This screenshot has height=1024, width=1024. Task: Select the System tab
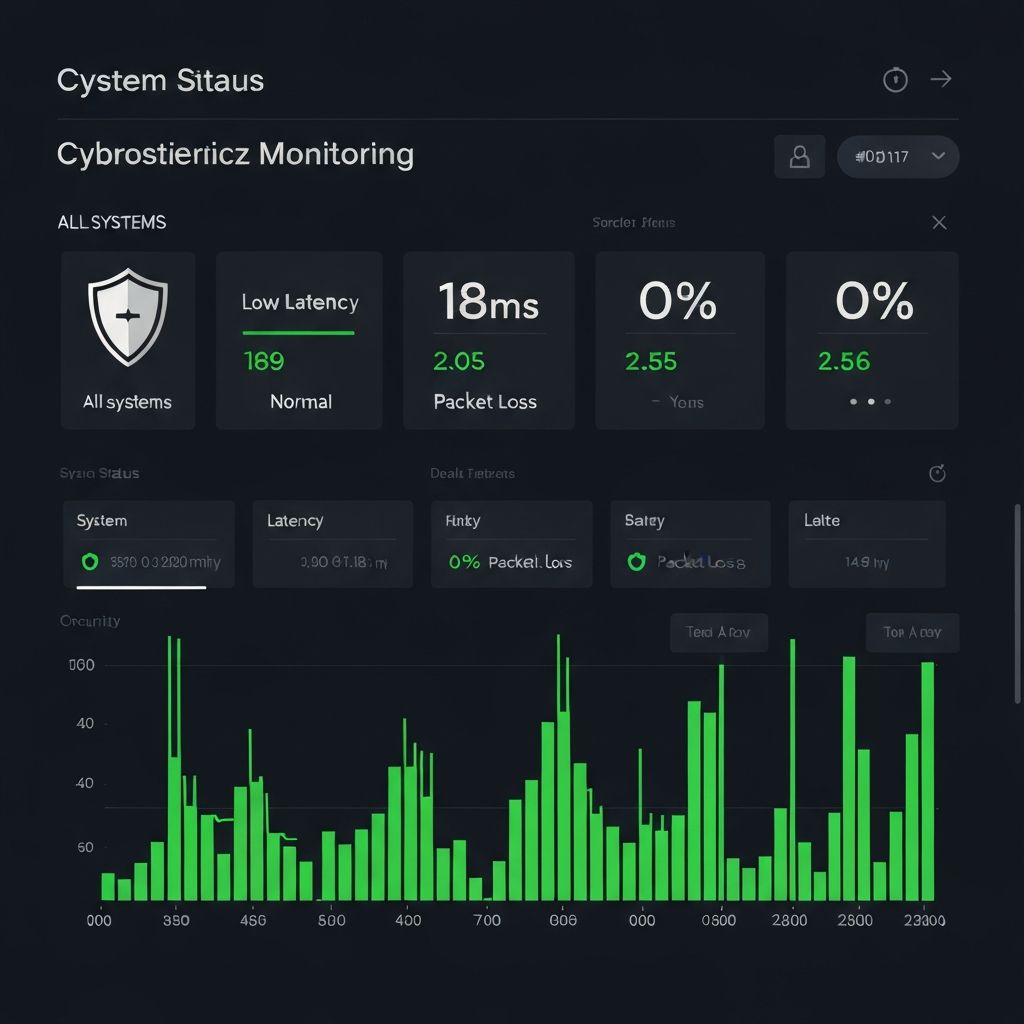click(148, 544)
